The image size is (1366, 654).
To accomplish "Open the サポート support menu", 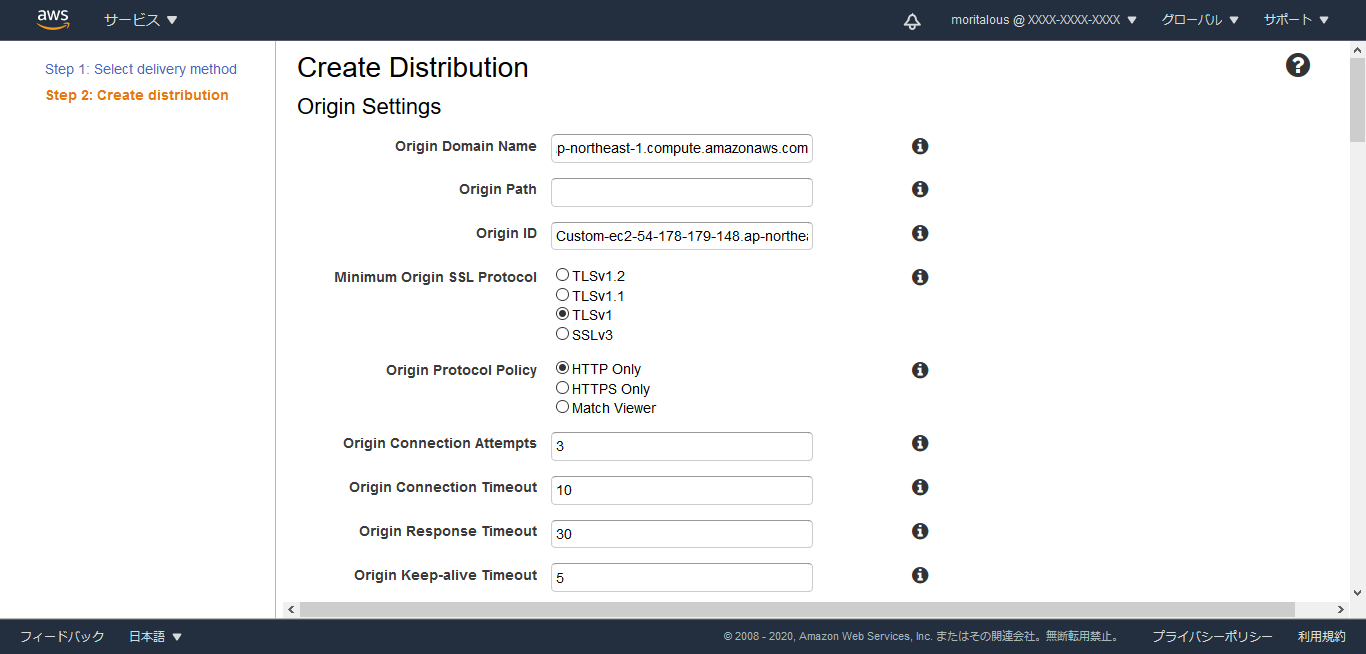I will pos(1295,20).
